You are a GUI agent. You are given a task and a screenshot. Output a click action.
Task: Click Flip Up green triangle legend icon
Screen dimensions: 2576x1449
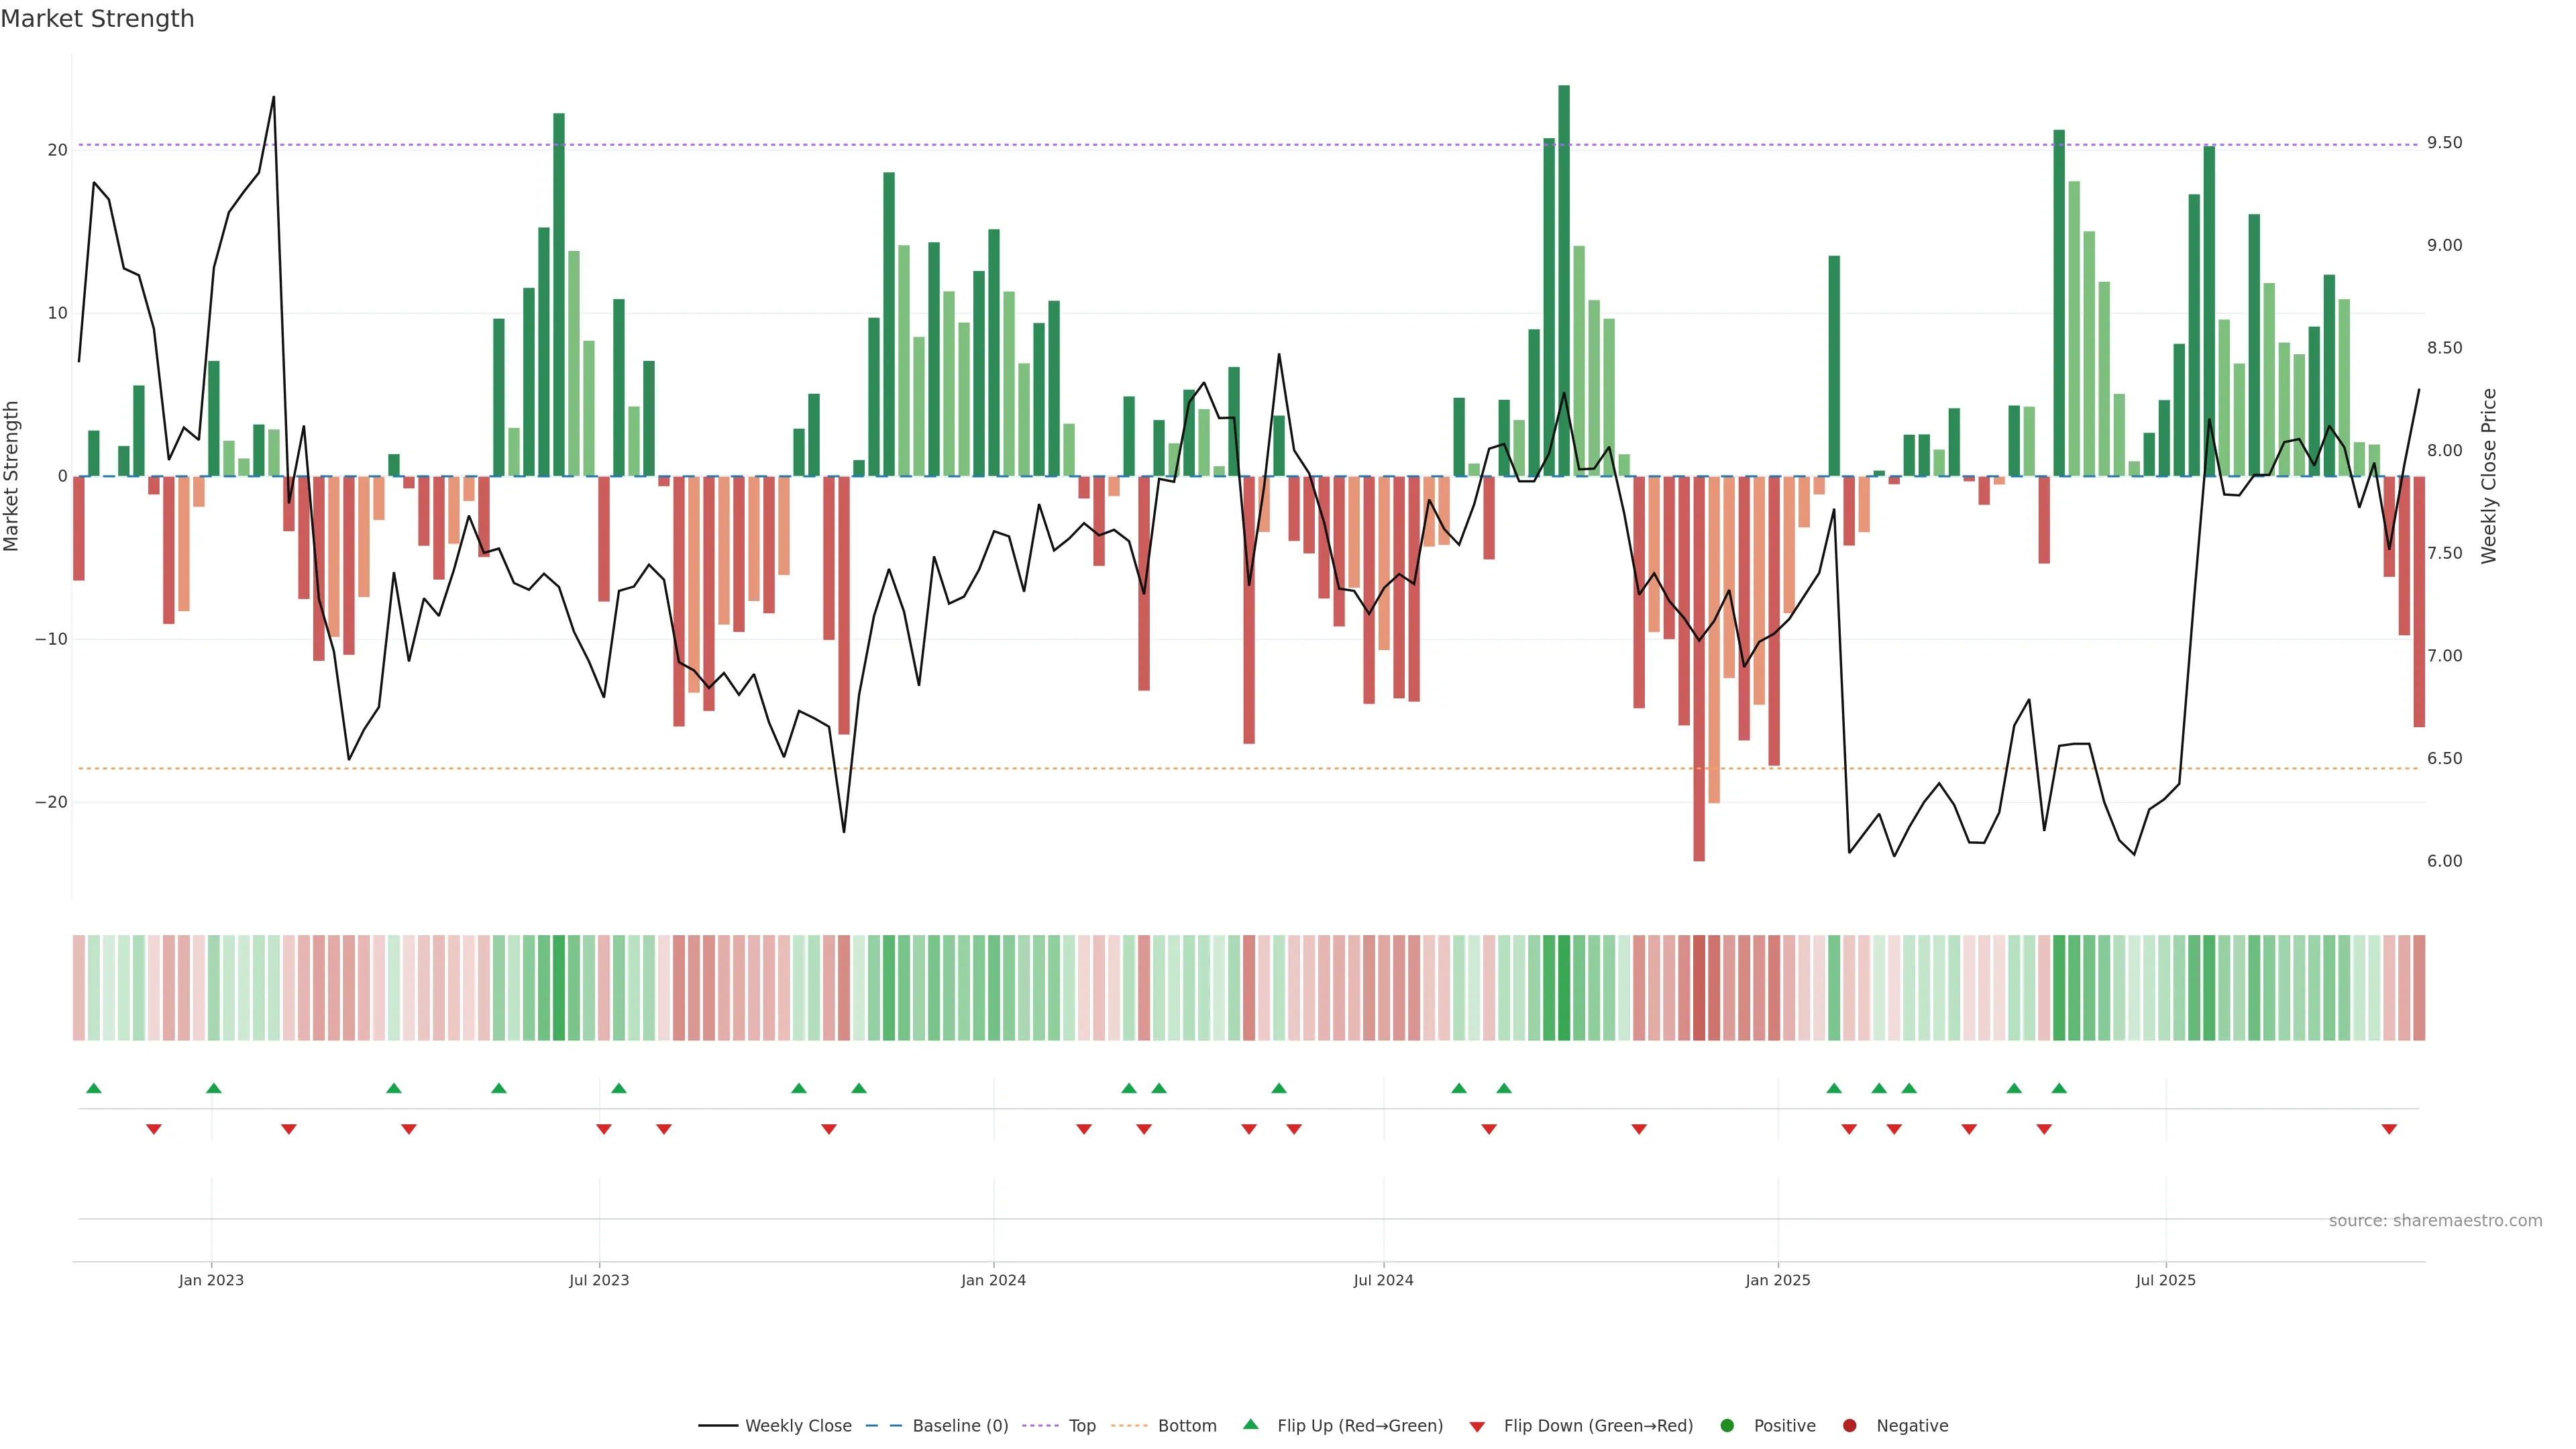[1250, 1425]
